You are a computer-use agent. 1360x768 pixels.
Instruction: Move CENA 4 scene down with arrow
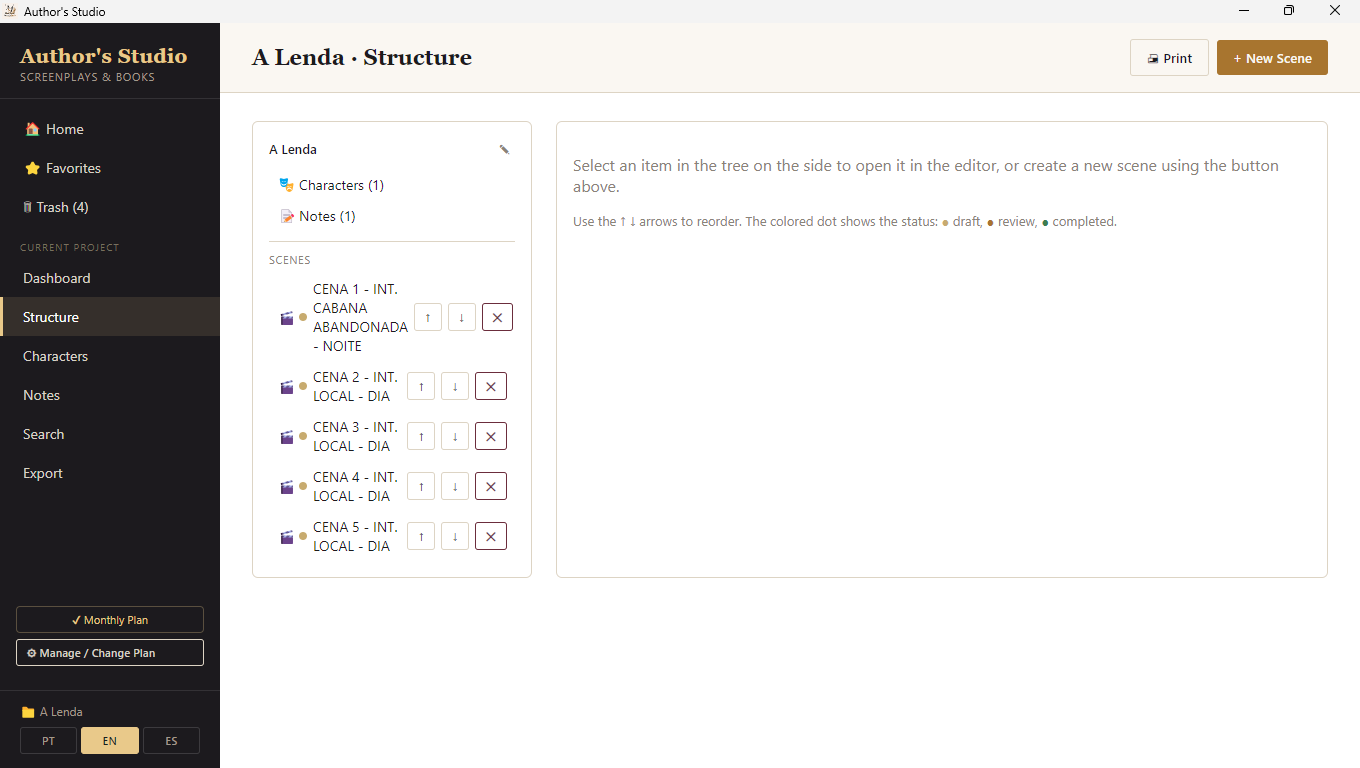455,487
